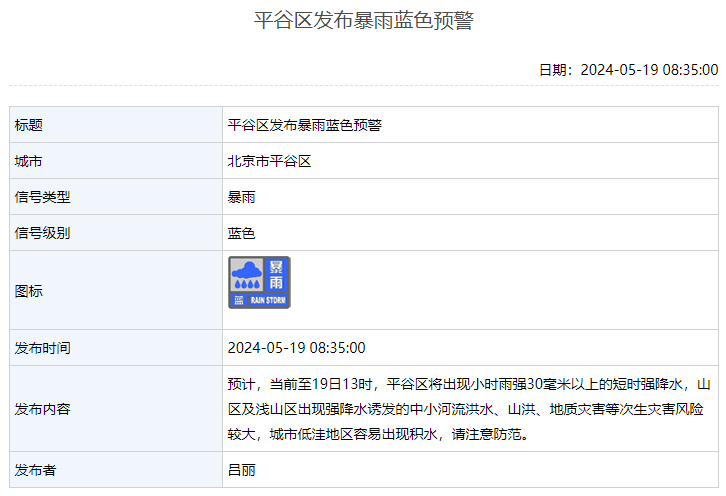Select the 发布者 row label
The height and width of the screenshot is (496, 726).
[x=36, y=469]
